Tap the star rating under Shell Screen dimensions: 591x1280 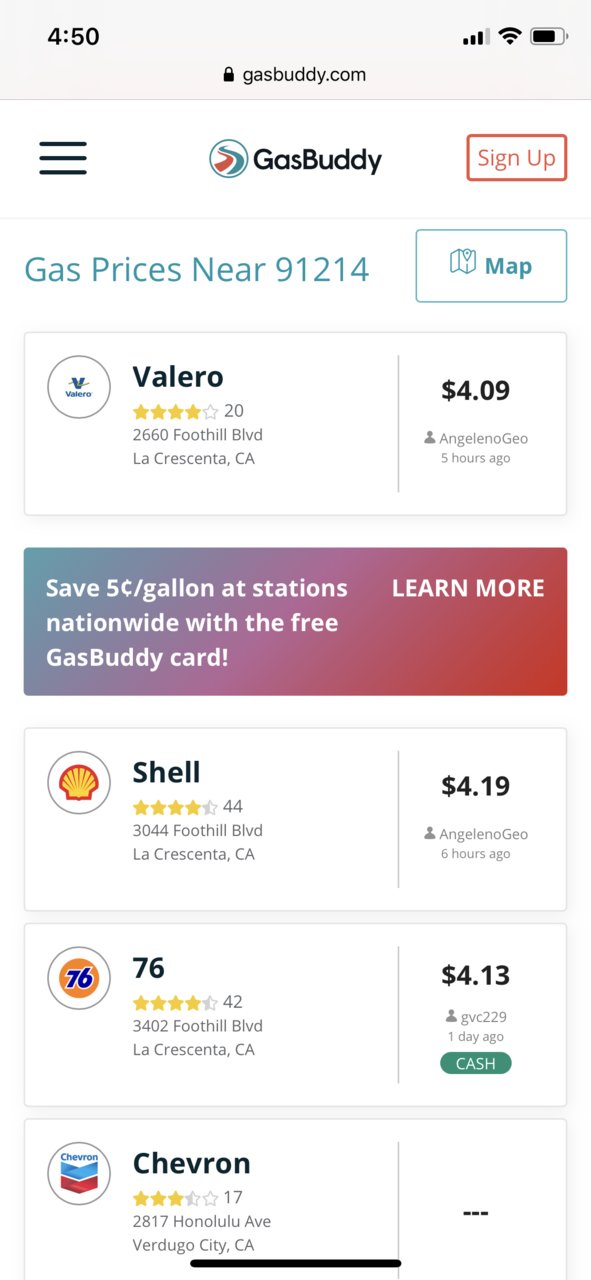pyautogui.click(x=175, y=807)
